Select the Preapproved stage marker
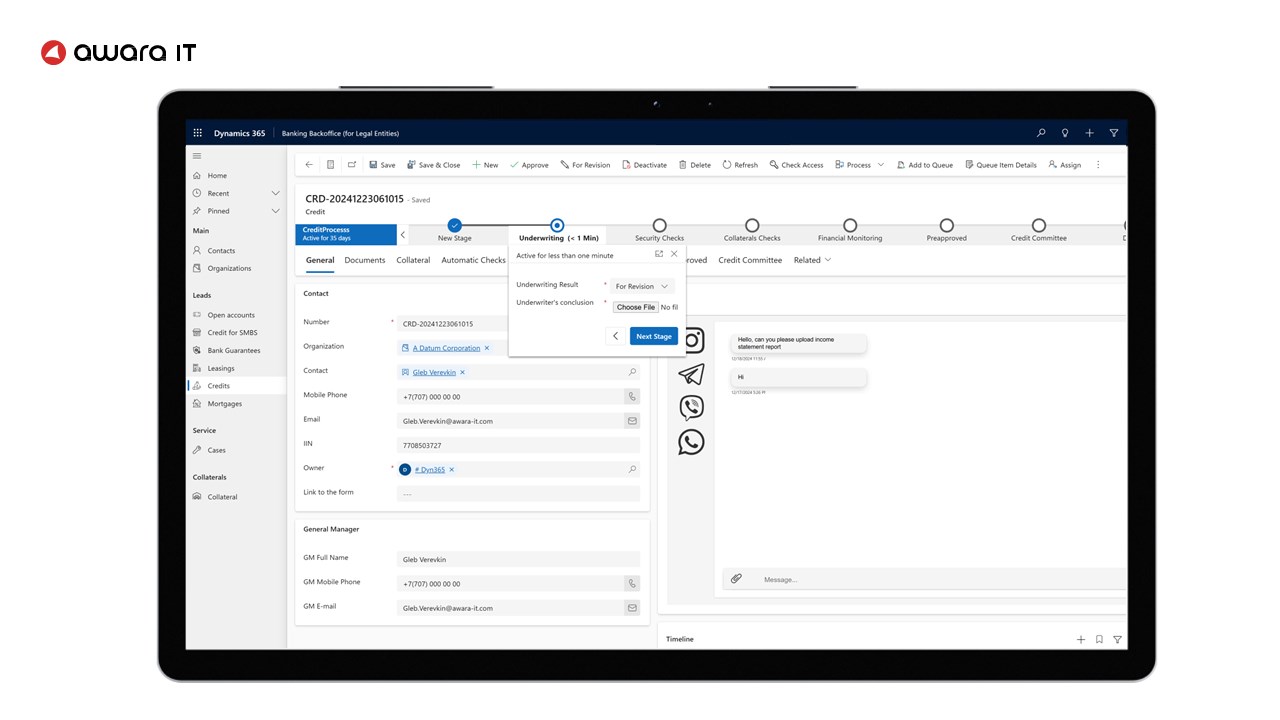The width and height of the screenshot is (1280, 720). [946, 226]
